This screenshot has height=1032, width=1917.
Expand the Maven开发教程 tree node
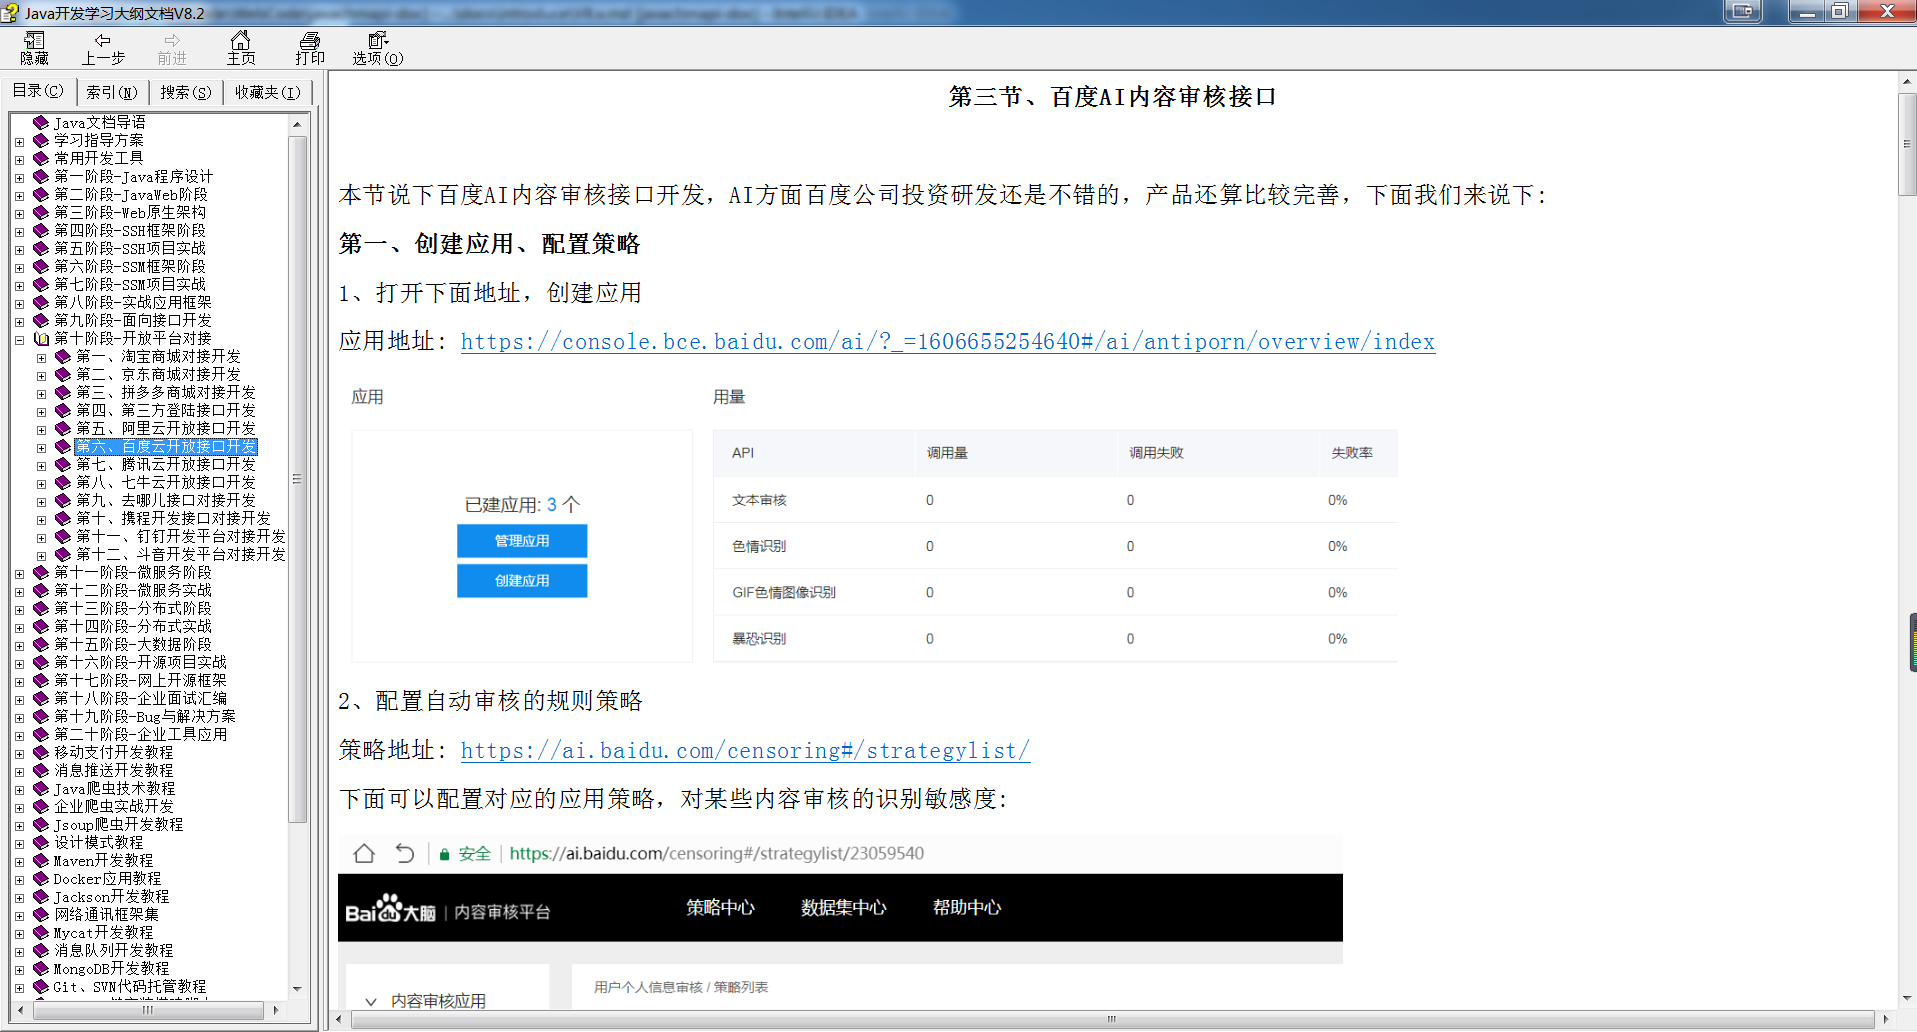19,861
